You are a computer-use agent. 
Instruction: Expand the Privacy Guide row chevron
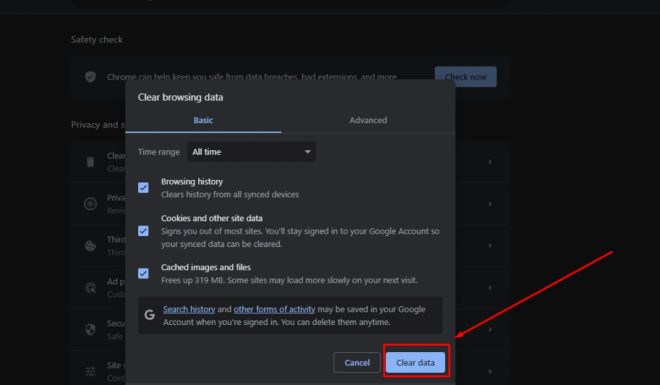point(490,204)
